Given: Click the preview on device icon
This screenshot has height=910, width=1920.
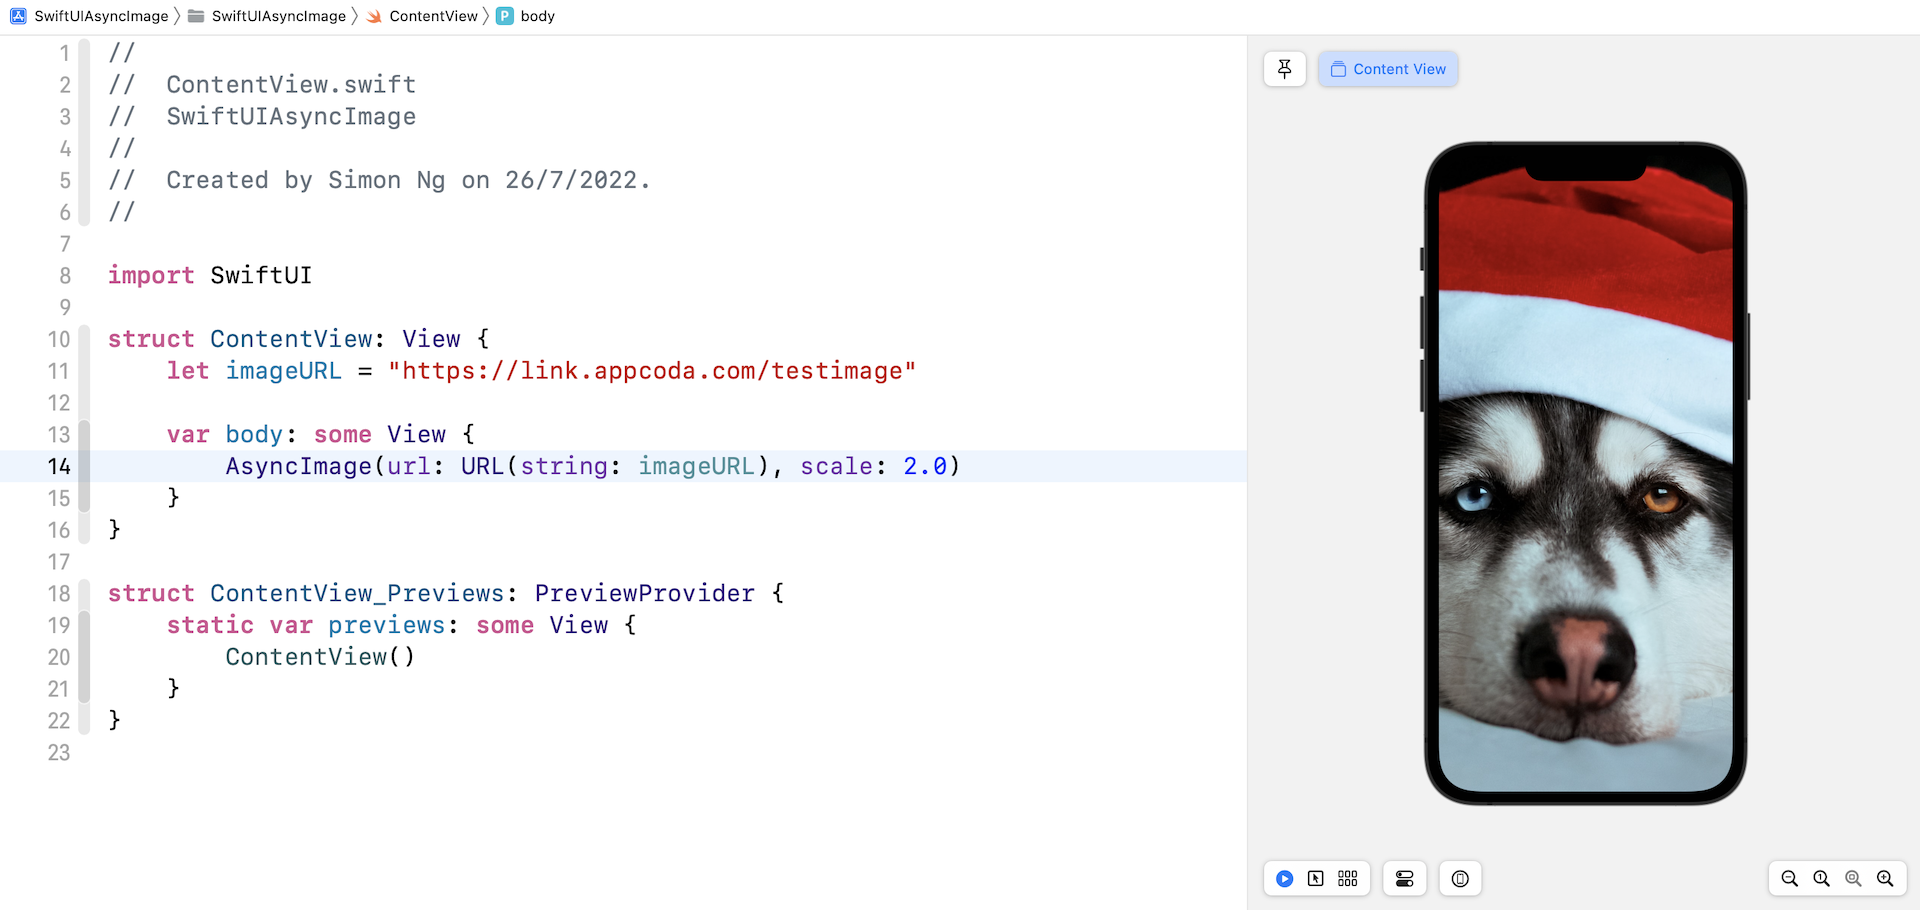Looking at the screenshot, I should tap(1460, 879).
